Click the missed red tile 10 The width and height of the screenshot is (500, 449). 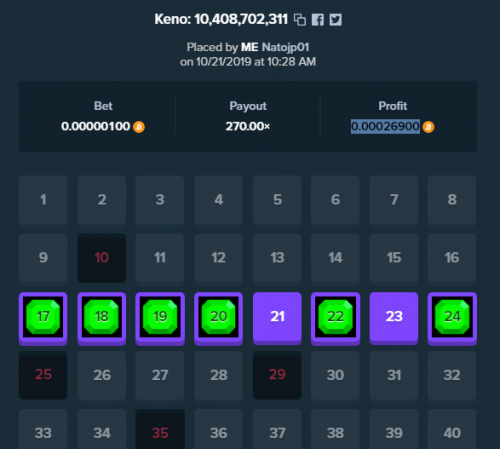102,258
